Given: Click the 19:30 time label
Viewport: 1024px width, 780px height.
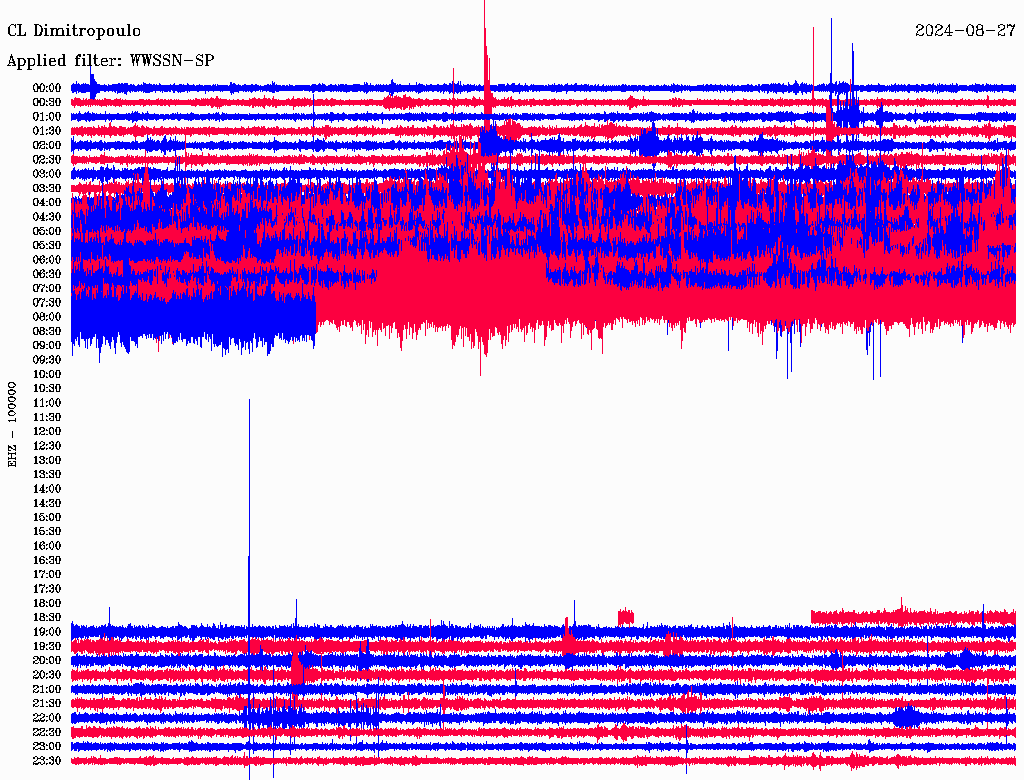Looking at the screenshot, I should (47, 647).
